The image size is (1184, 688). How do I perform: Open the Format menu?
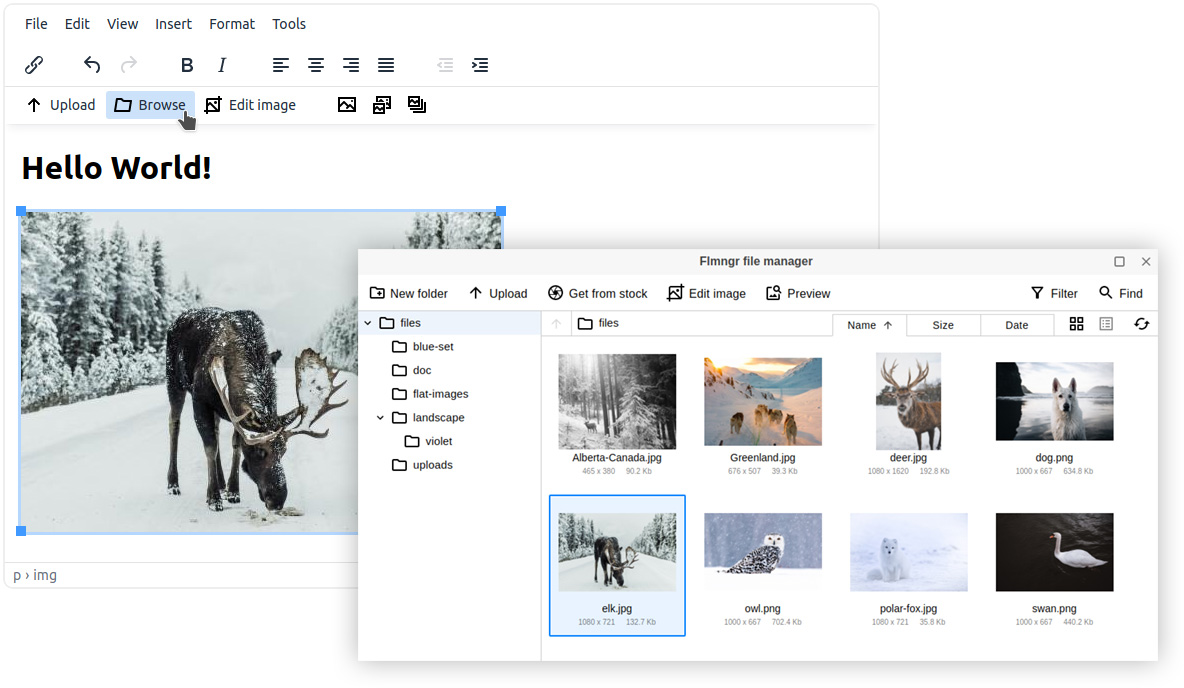(232, 24)
